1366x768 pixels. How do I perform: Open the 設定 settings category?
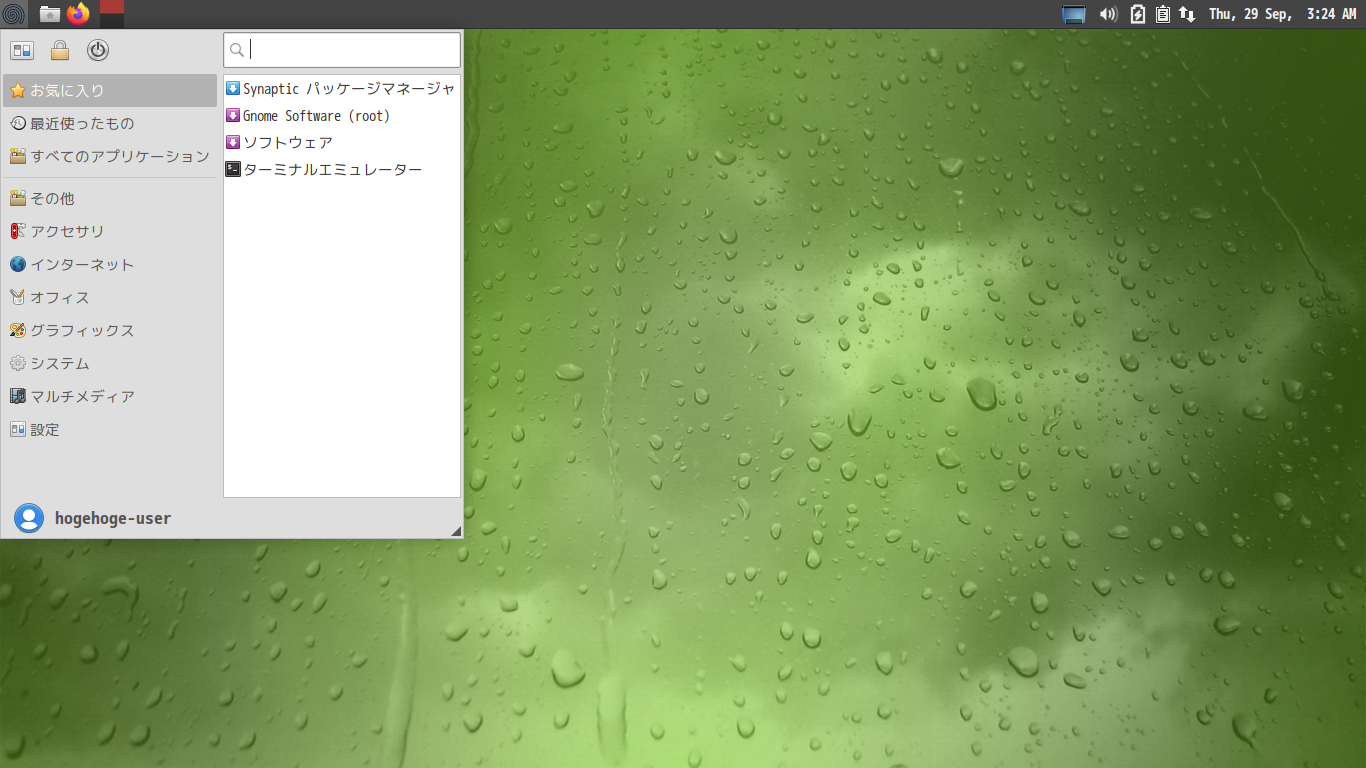110,429
